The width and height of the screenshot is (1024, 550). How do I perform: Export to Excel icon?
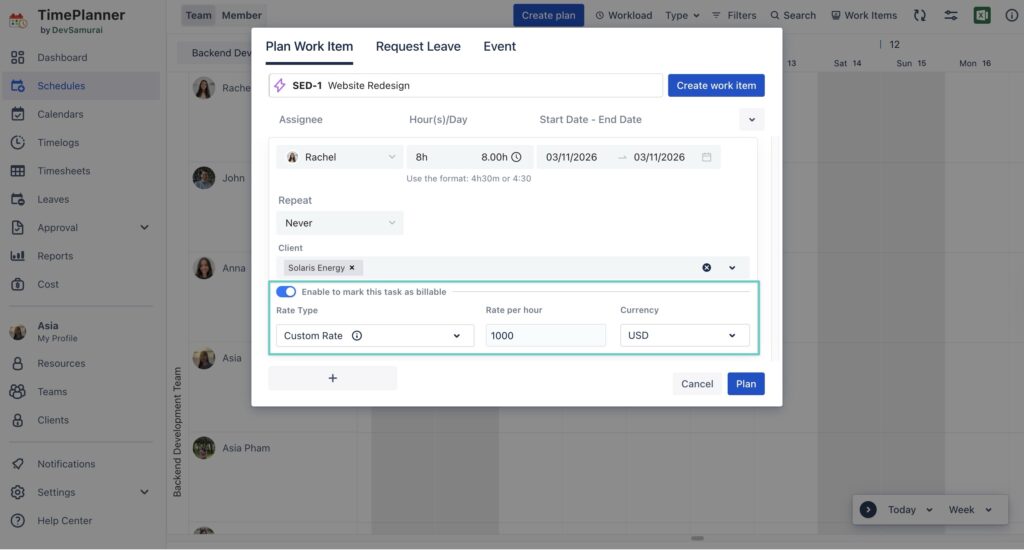tap(982, 15)
